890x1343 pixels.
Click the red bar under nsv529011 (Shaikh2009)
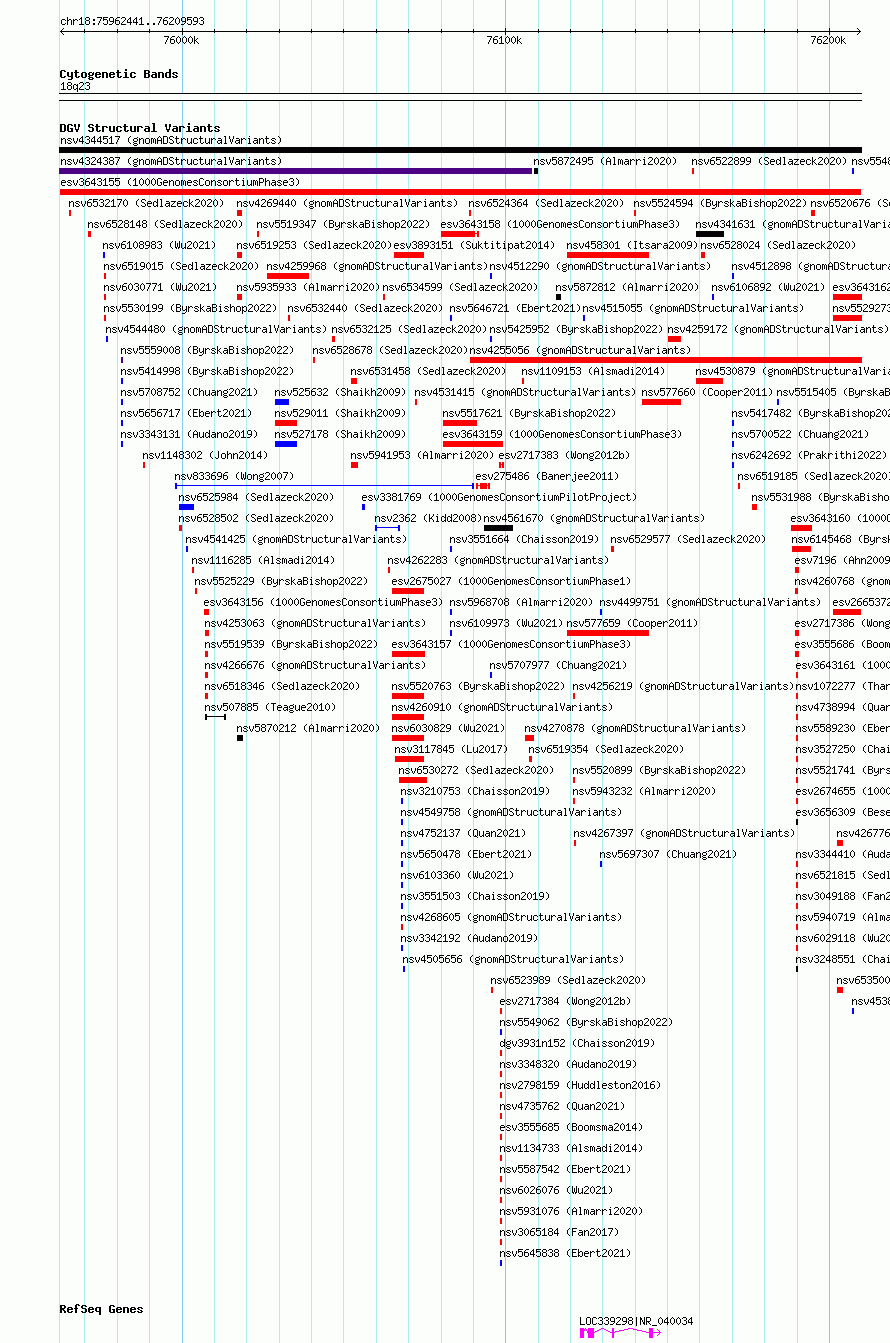[286, 423]
